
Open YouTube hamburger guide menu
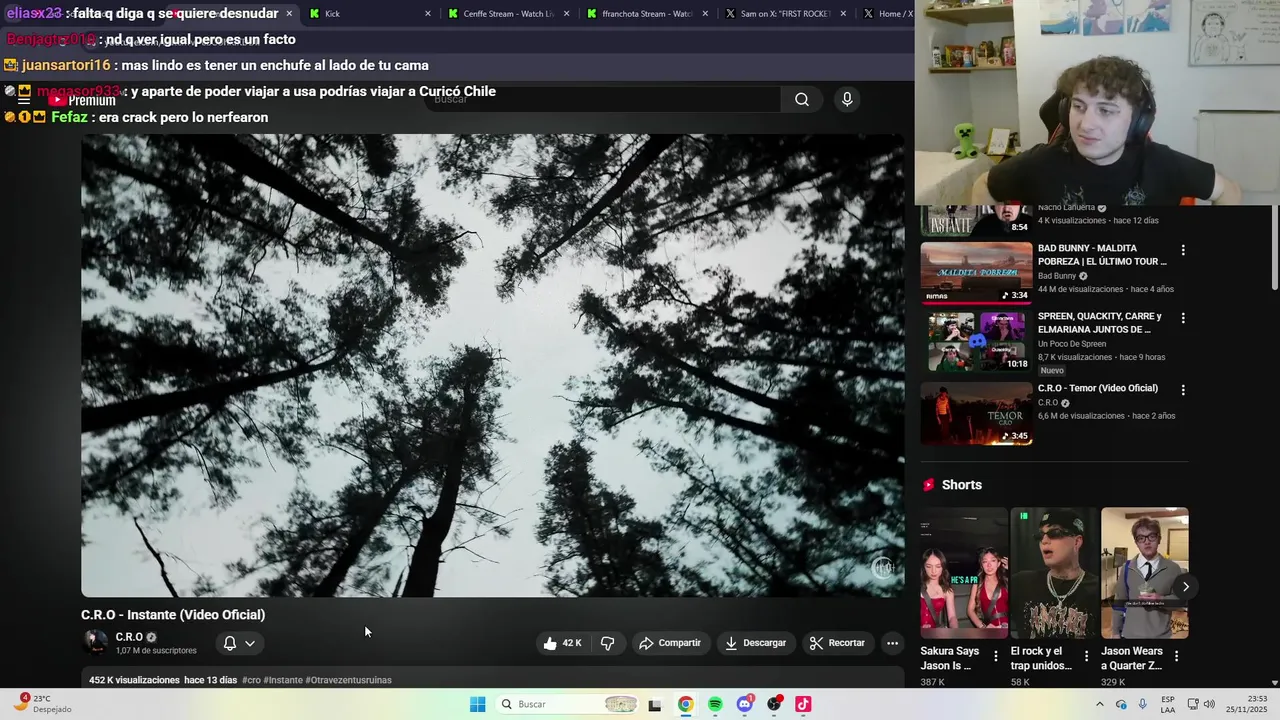[24, 100]
